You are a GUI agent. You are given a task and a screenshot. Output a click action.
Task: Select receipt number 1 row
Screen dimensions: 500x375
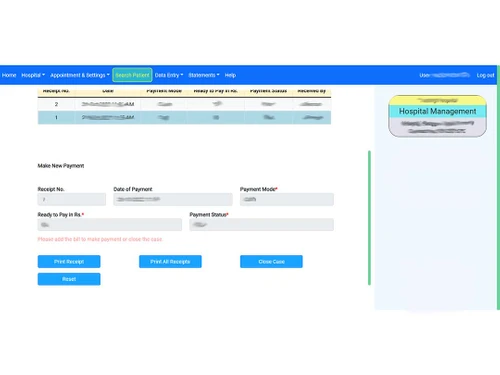click(x=184, y=118)
